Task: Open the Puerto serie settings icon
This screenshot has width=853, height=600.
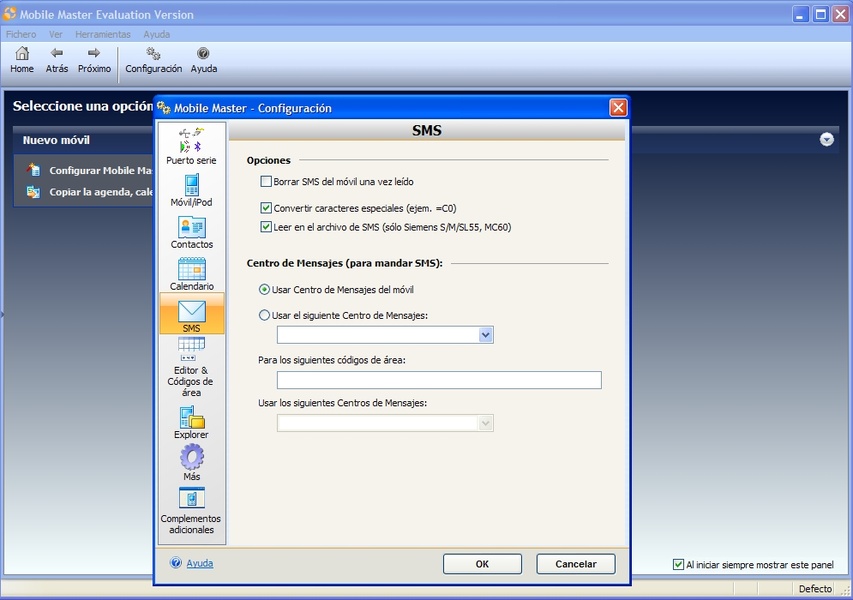Action: coord(191,141)
